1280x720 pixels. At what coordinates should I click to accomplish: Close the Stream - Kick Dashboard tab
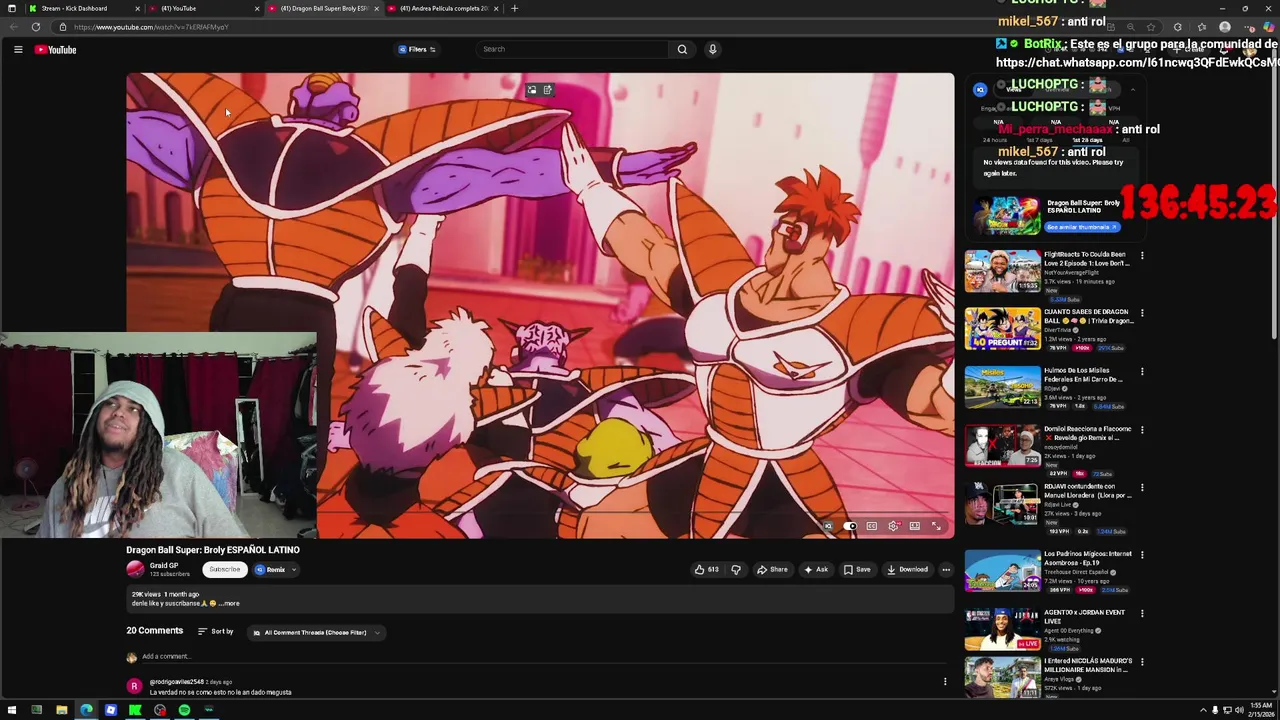(x=137, y=8)
